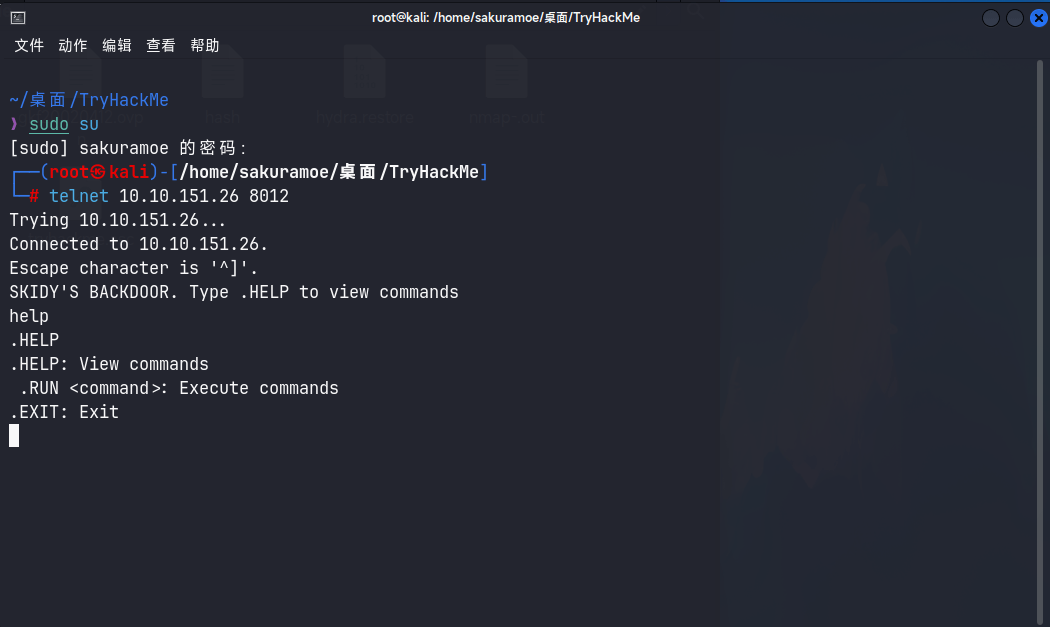The width and height of the screenshot is (1050, 627).
Task: Open the 动作 menu
Action: click(x=73, y=46)
